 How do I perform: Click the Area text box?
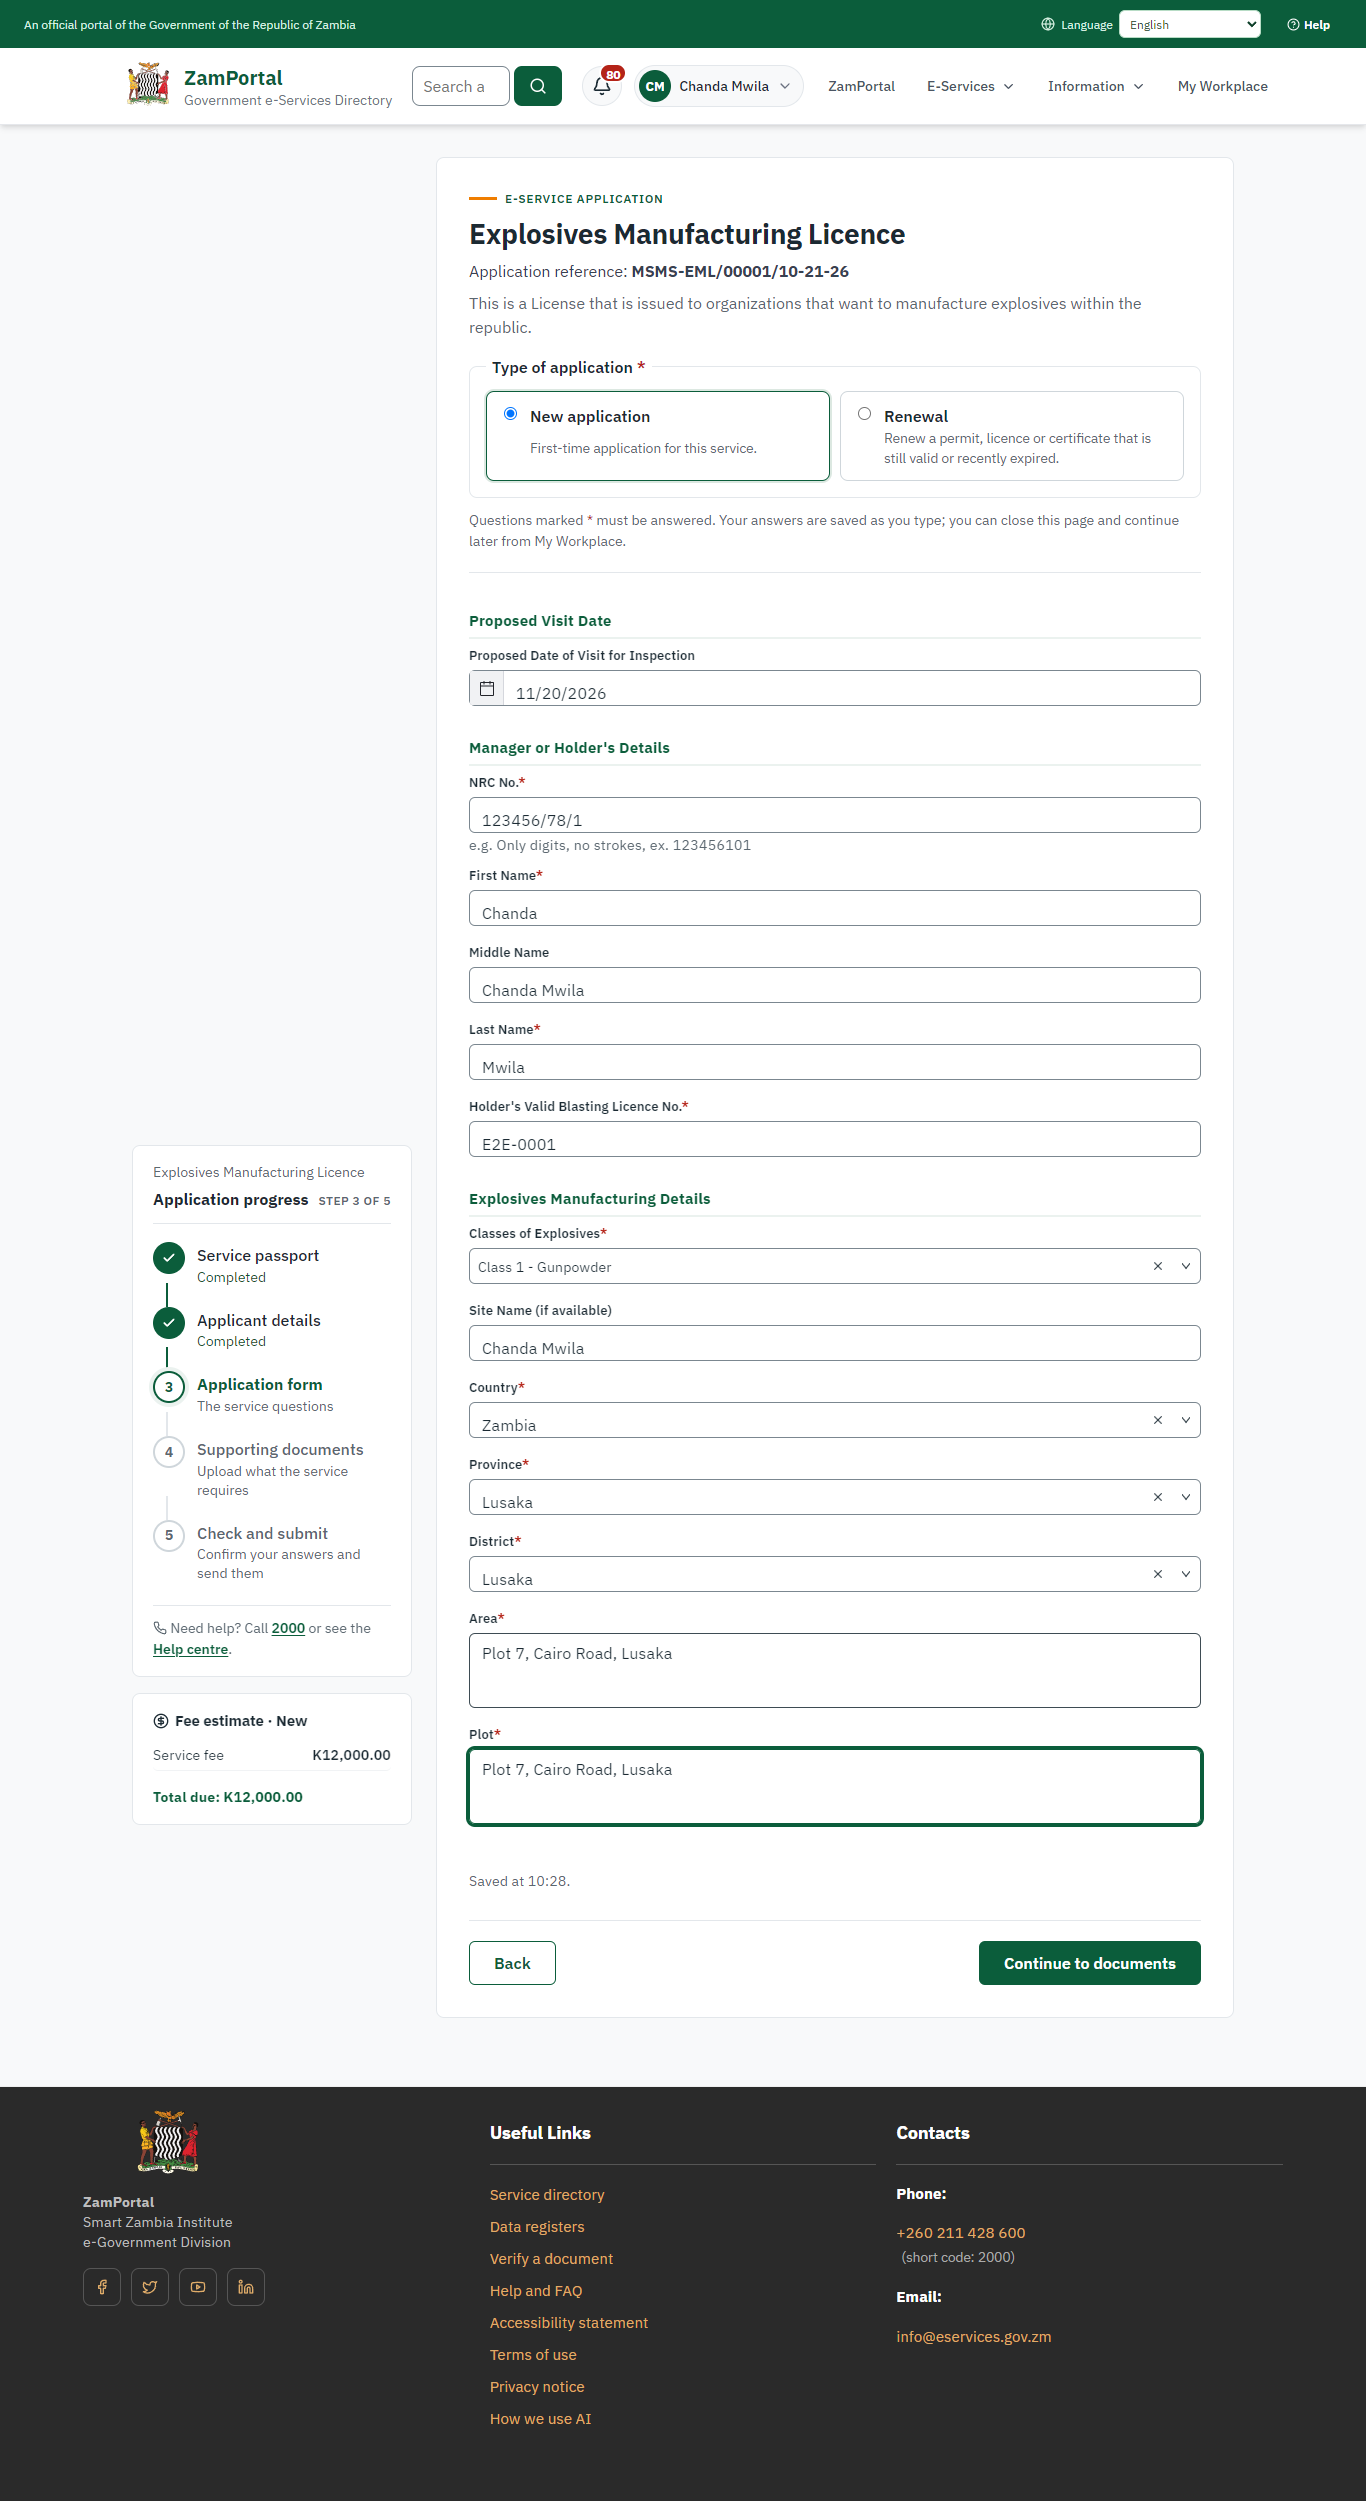pyautogui.click(x=835, y=1670)
